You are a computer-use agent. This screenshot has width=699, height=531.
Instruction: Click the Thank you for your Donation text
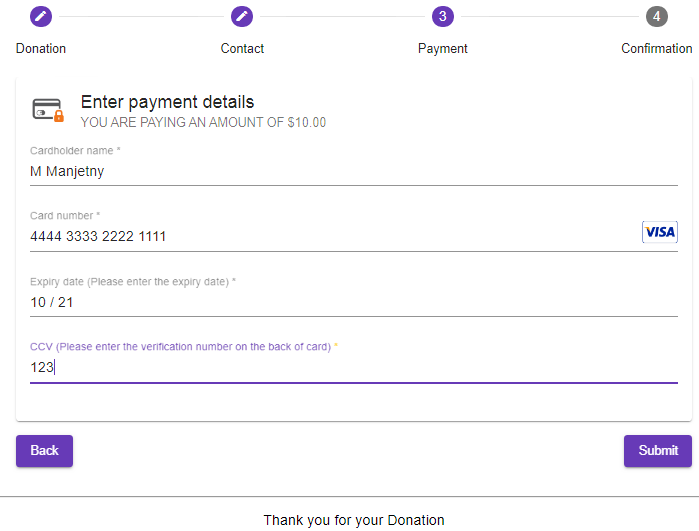[354, 520]
